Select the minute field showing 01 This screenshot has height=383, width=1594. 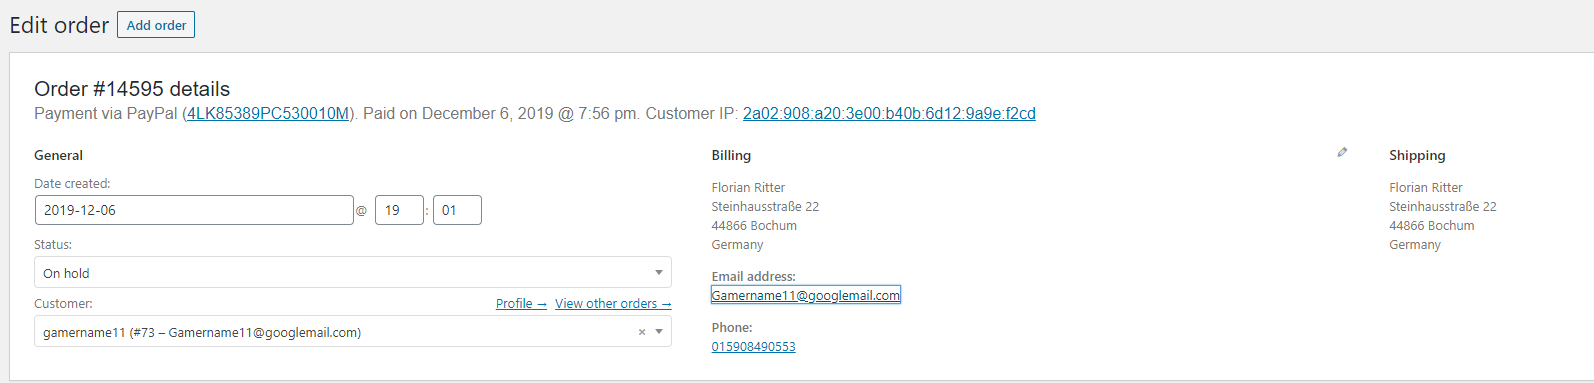click(457, 210)
